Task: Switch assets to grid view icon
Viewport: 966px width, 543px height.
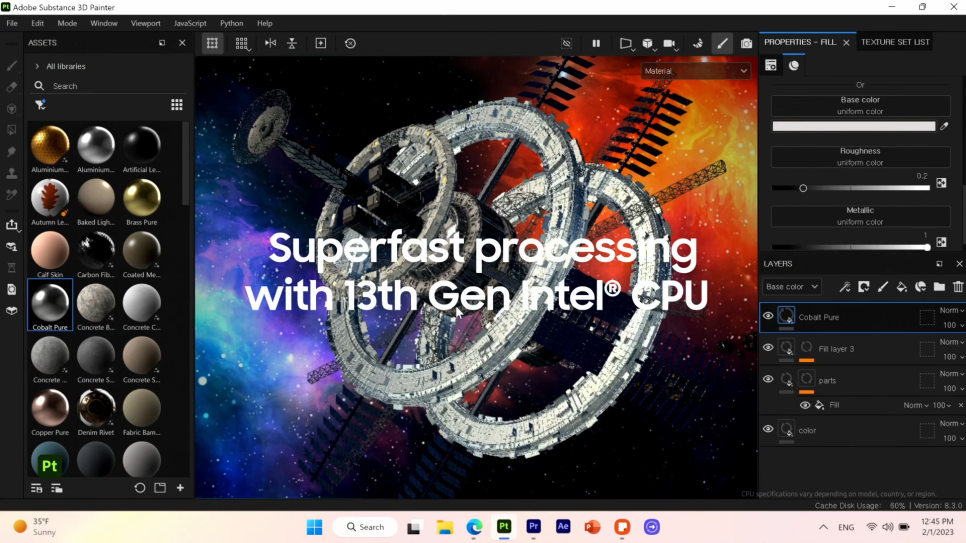Action: coord(177,105)
